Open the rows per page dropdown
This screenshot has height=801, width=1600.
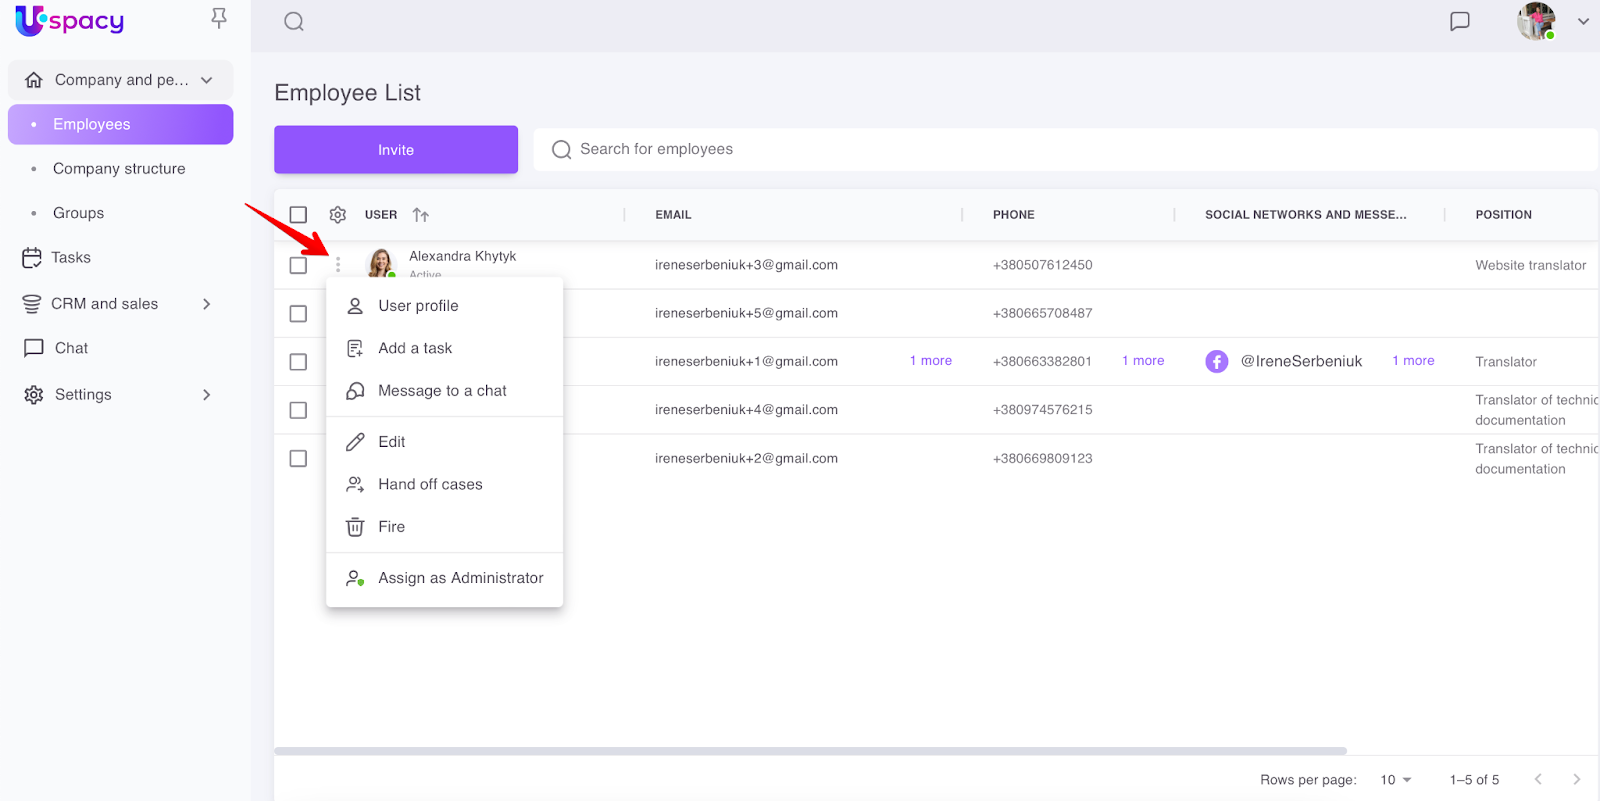click(x=1396, y=780)
